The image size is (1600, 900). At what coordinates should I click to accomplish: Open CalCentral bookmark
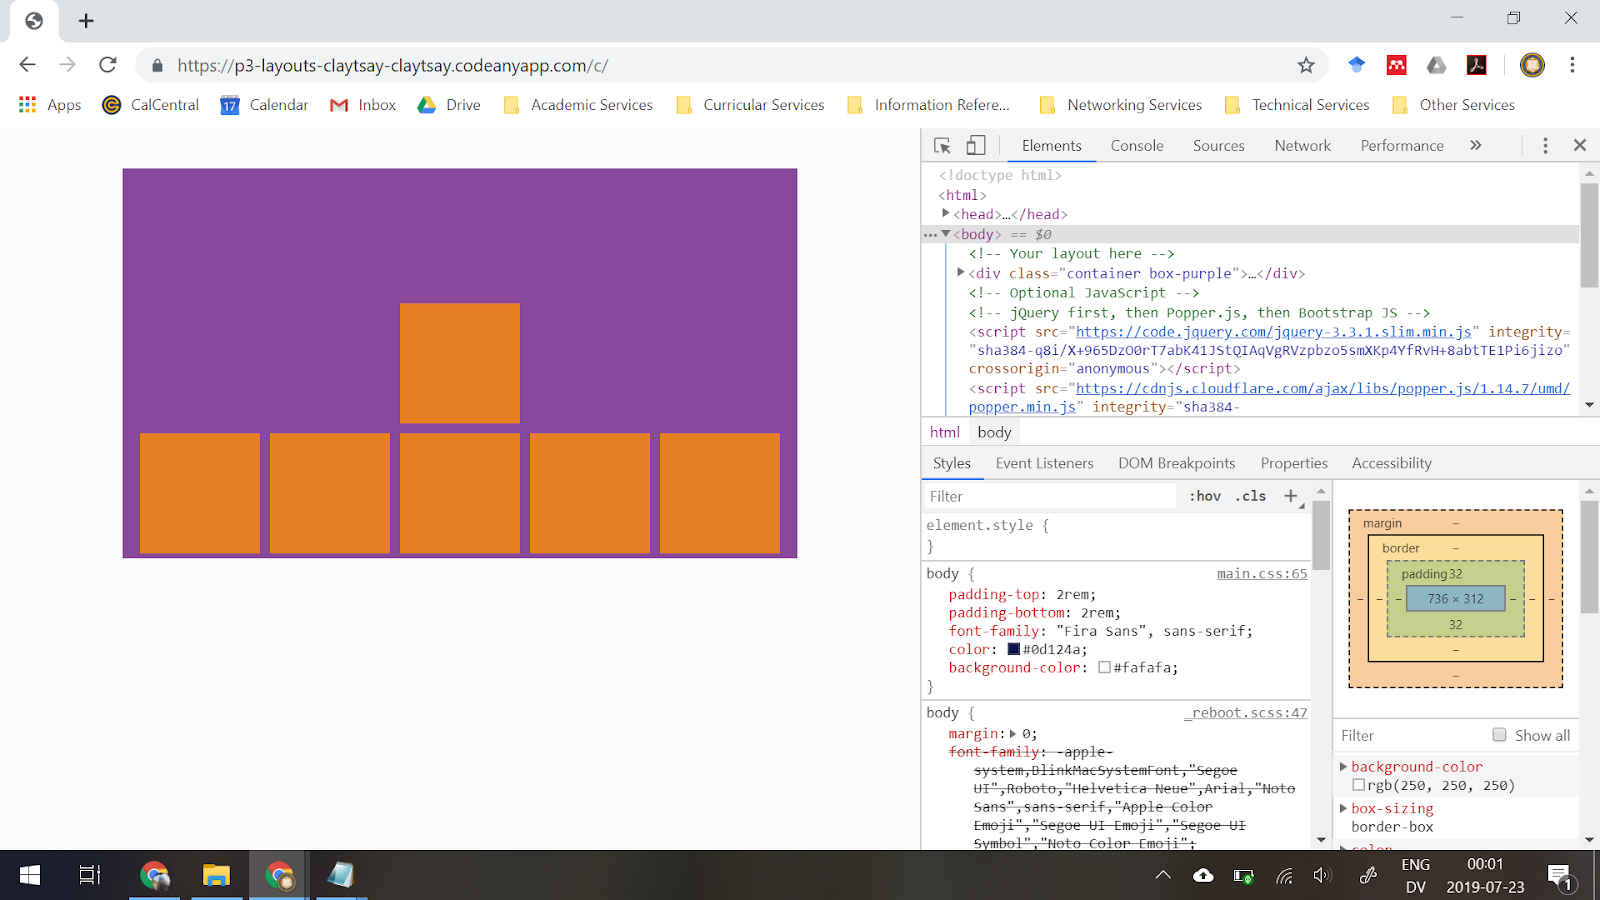pos(151,105)
